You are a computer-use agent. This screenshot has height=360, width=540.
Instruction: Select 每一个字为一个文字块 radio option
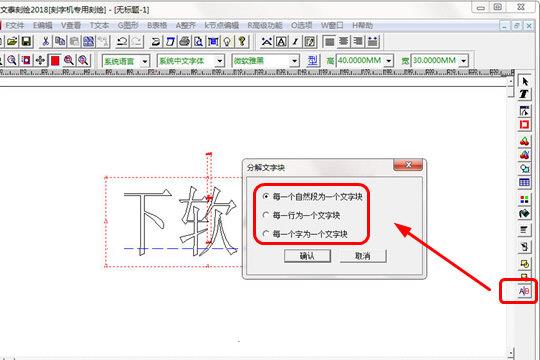[x=305, y=234]
